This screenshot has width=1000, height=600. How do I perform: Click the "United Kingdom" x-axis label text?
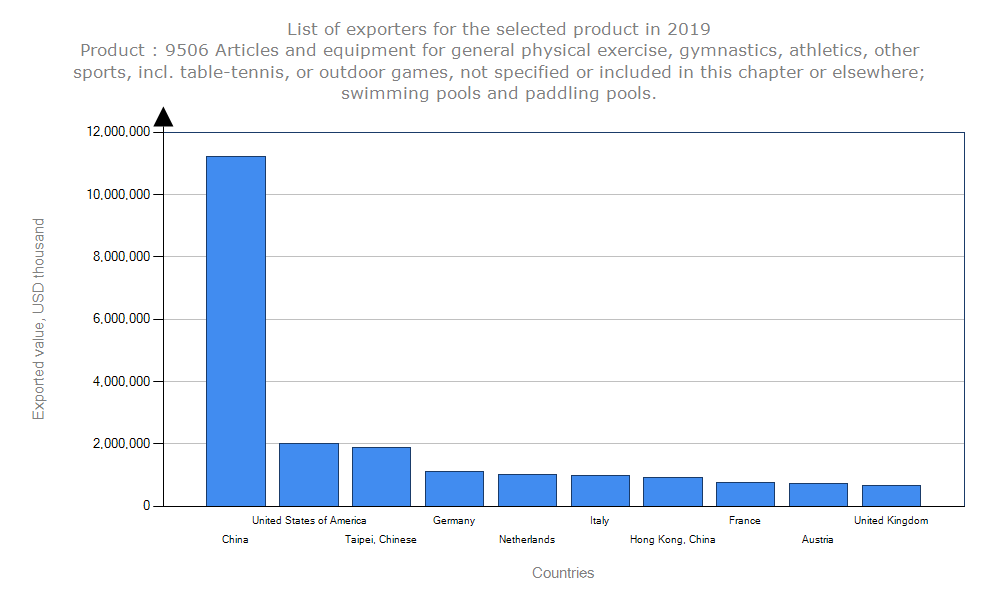(891, 520)
